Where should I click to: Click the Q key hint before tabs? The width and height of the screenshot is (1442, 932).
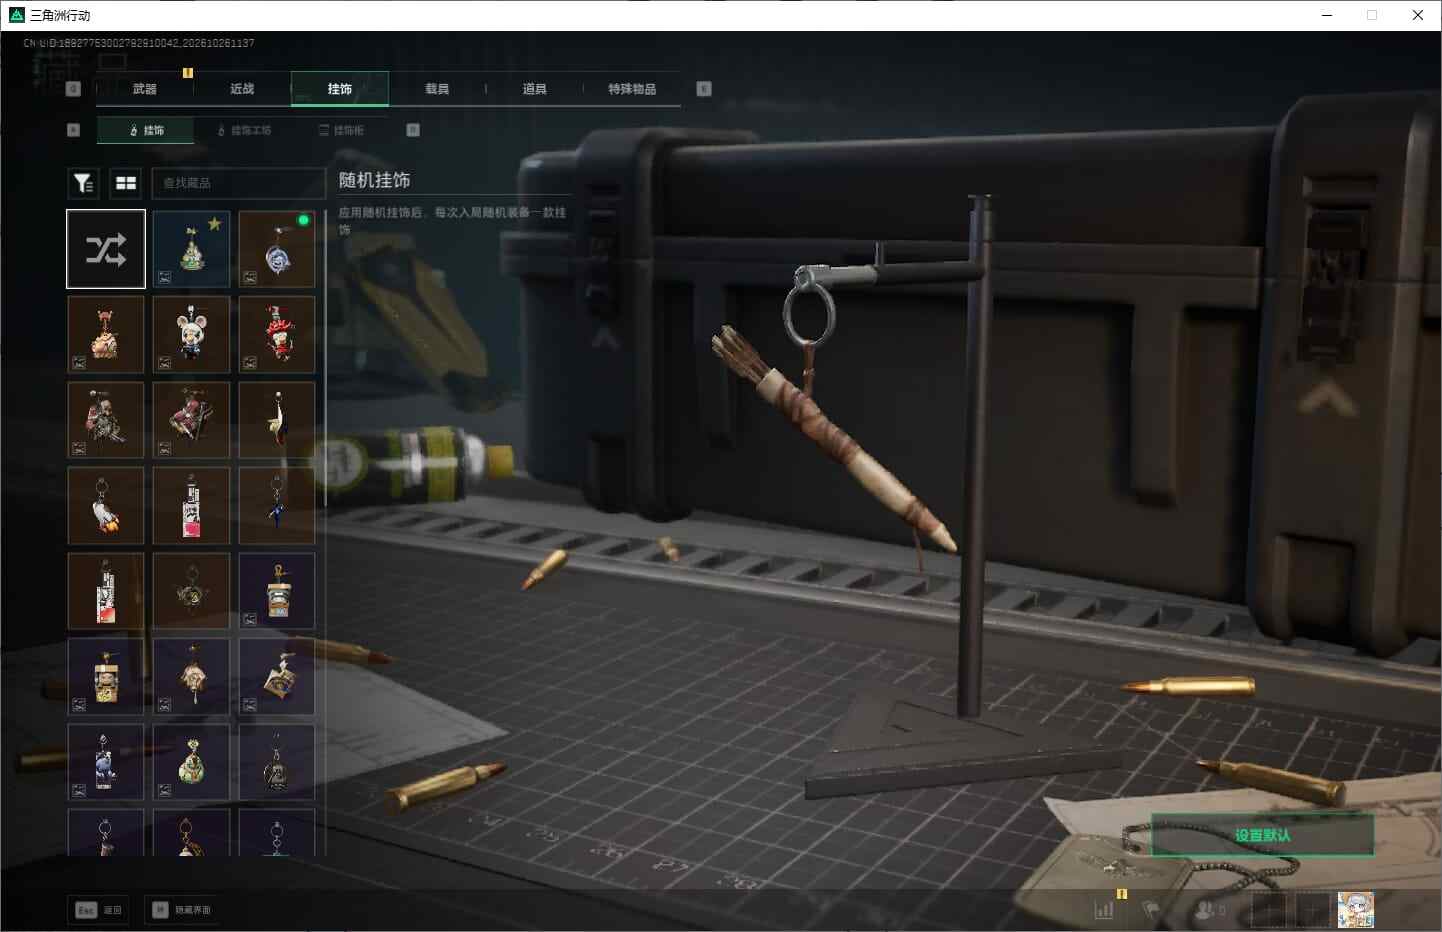click(73, 89)
